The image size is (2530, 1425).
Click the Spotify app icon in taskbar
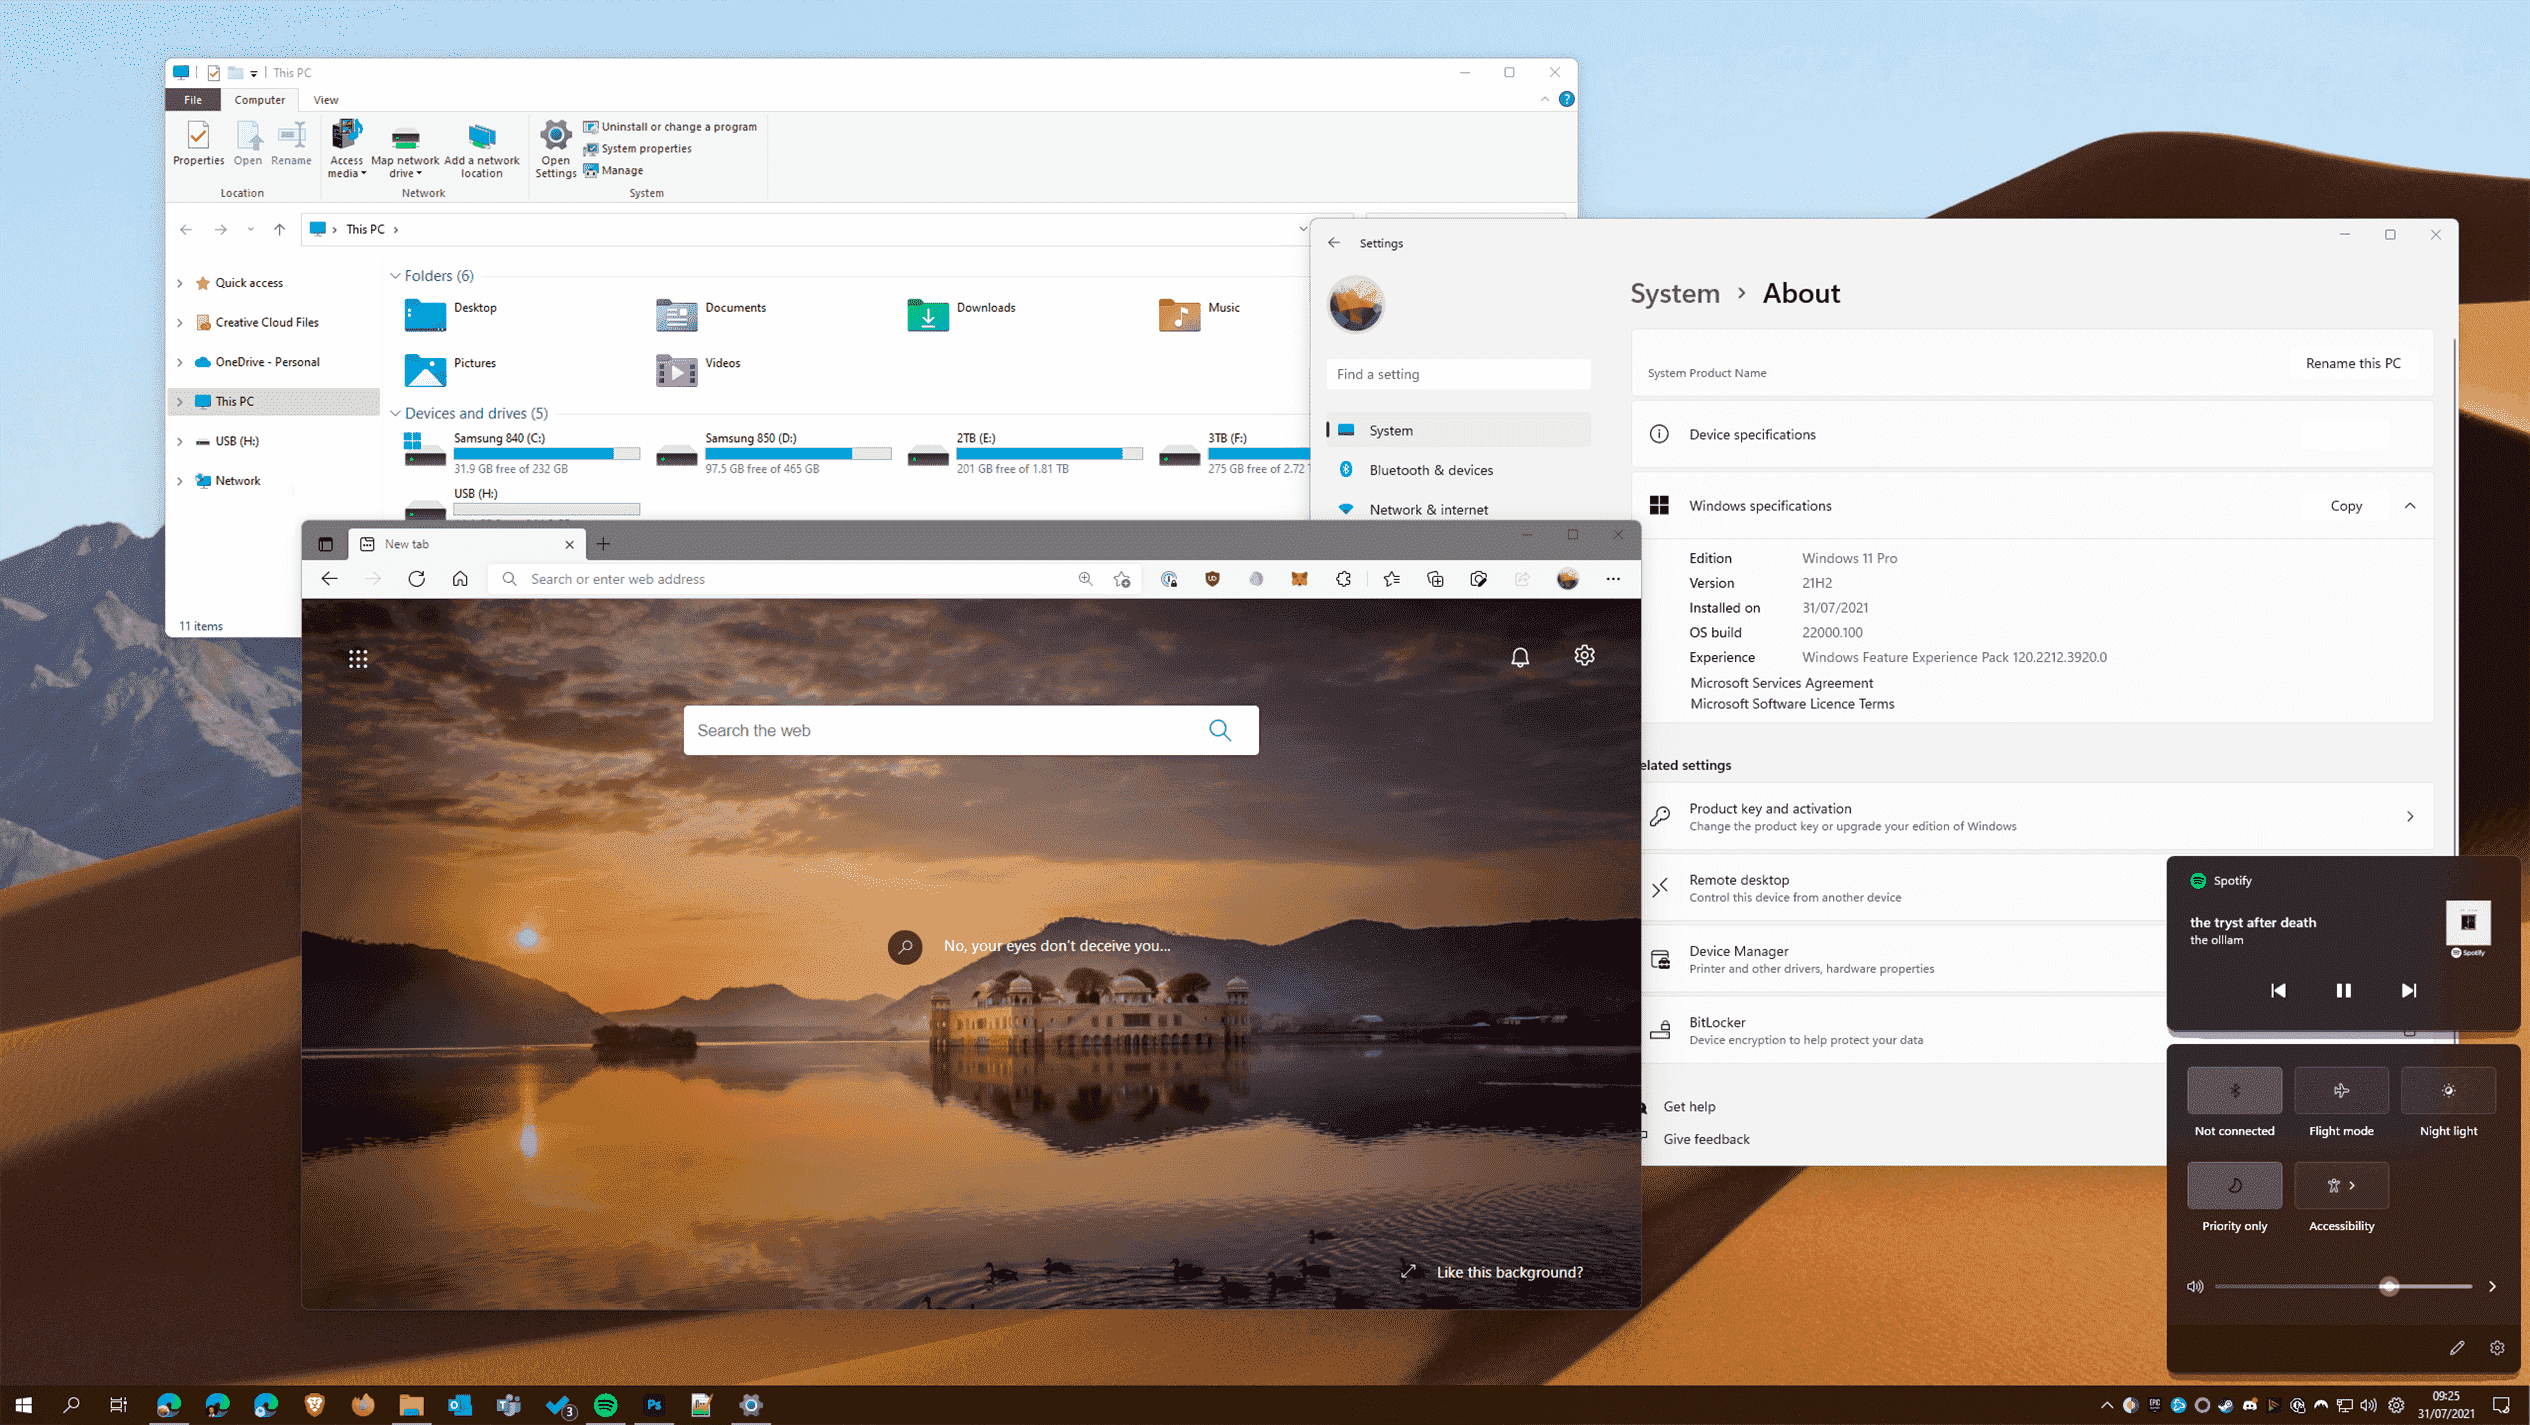(606, 1404)
